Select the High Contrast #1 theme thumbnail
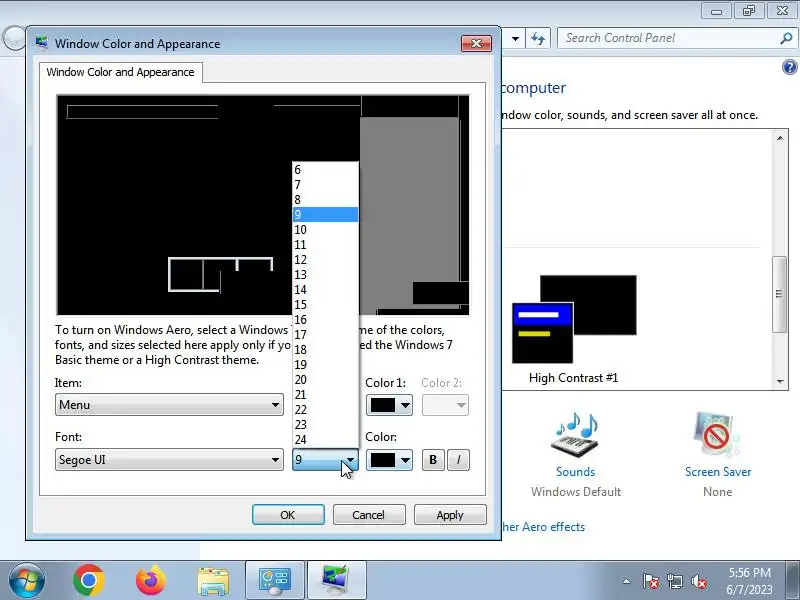800x600 pixels. tap(574, 319)
